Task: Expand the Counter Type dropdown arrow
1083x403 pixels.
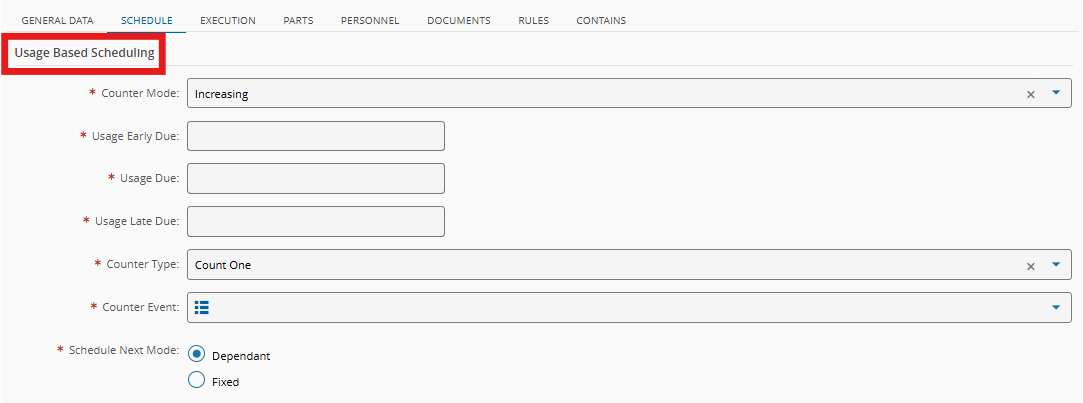Action: click(1055, 265)
